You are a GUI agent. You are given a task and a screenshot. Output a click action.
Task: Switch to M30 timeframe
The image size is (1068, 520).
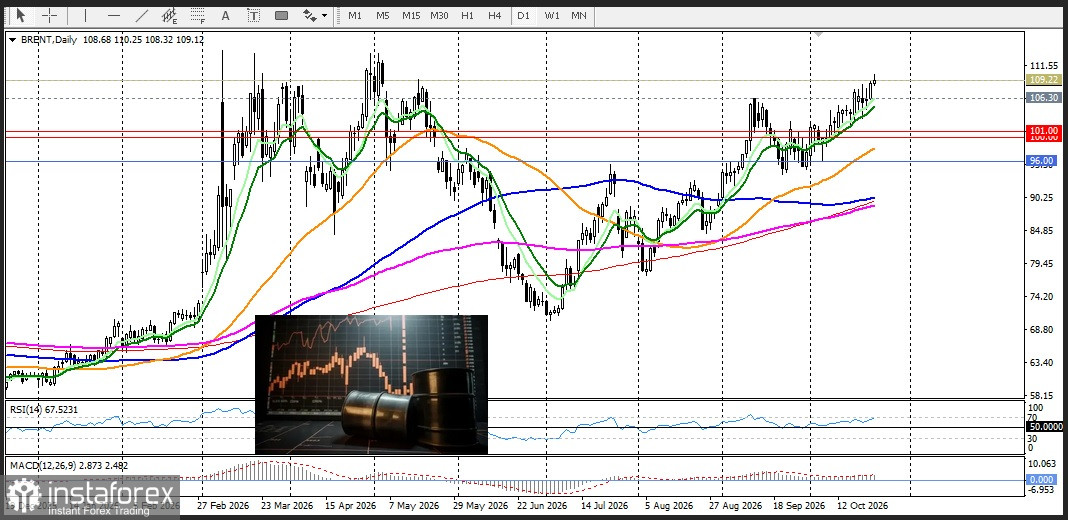coord(439,14)
